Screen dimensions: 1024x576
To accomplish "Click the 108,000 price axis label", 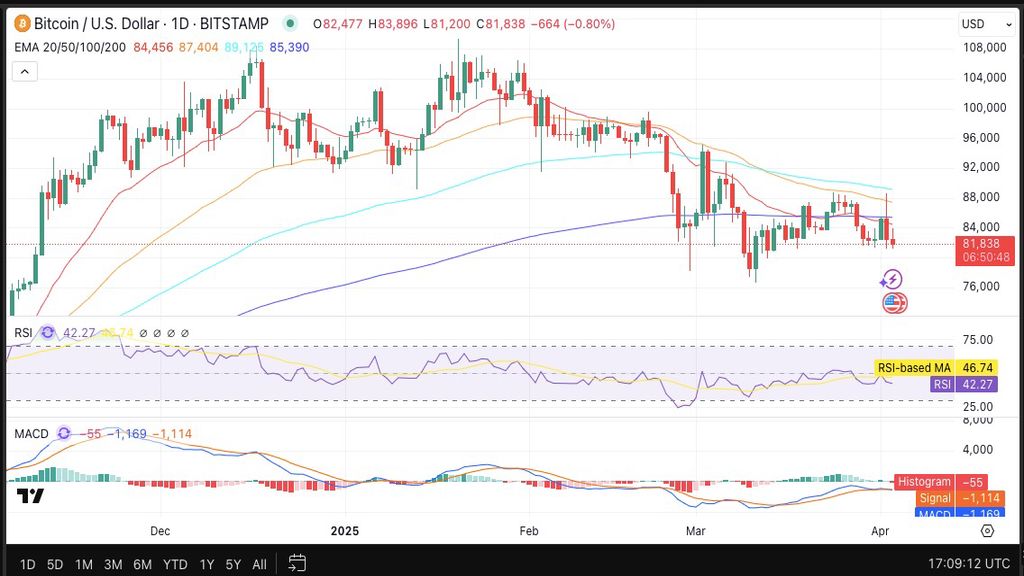I will point(984,48).
